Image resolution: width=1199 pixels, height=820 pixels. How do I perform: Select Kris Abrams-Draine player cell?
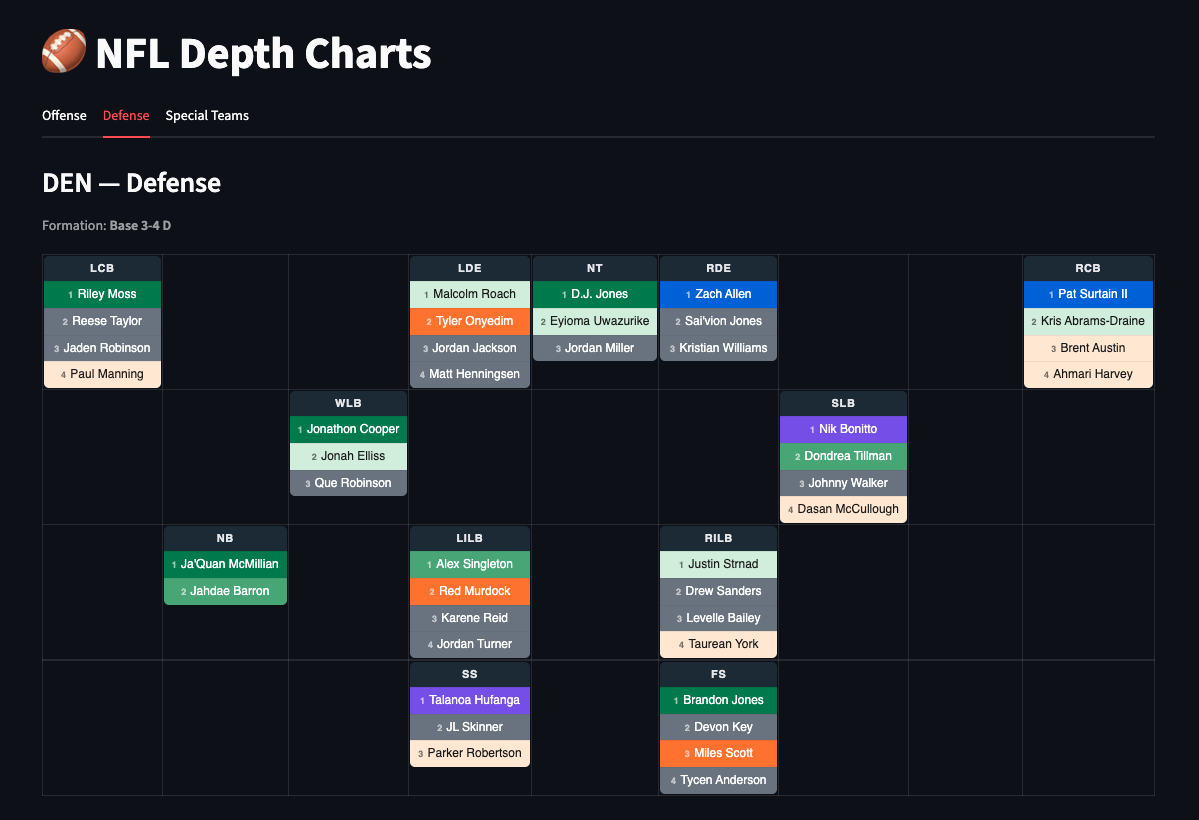pyautogui.click(x=1088, y=321)
